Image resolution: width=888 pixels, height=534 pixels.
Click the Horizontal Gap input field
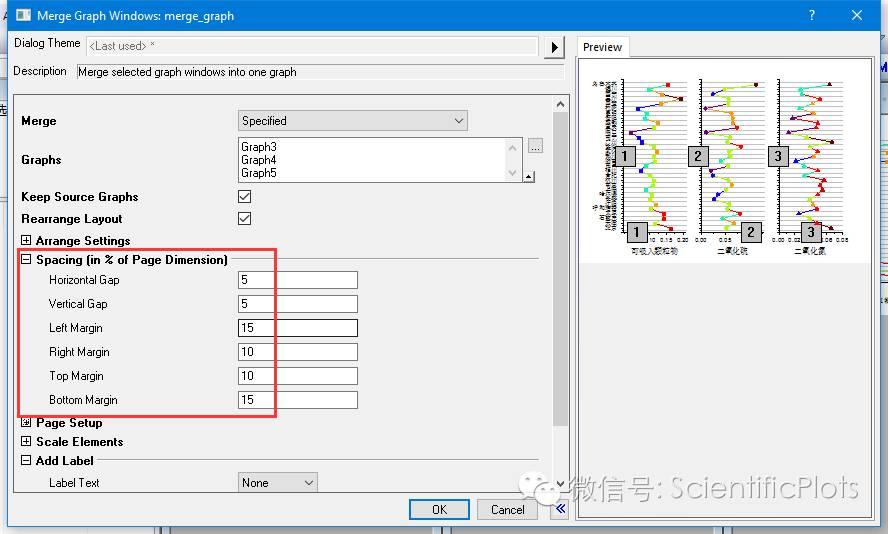coord(298,280)
